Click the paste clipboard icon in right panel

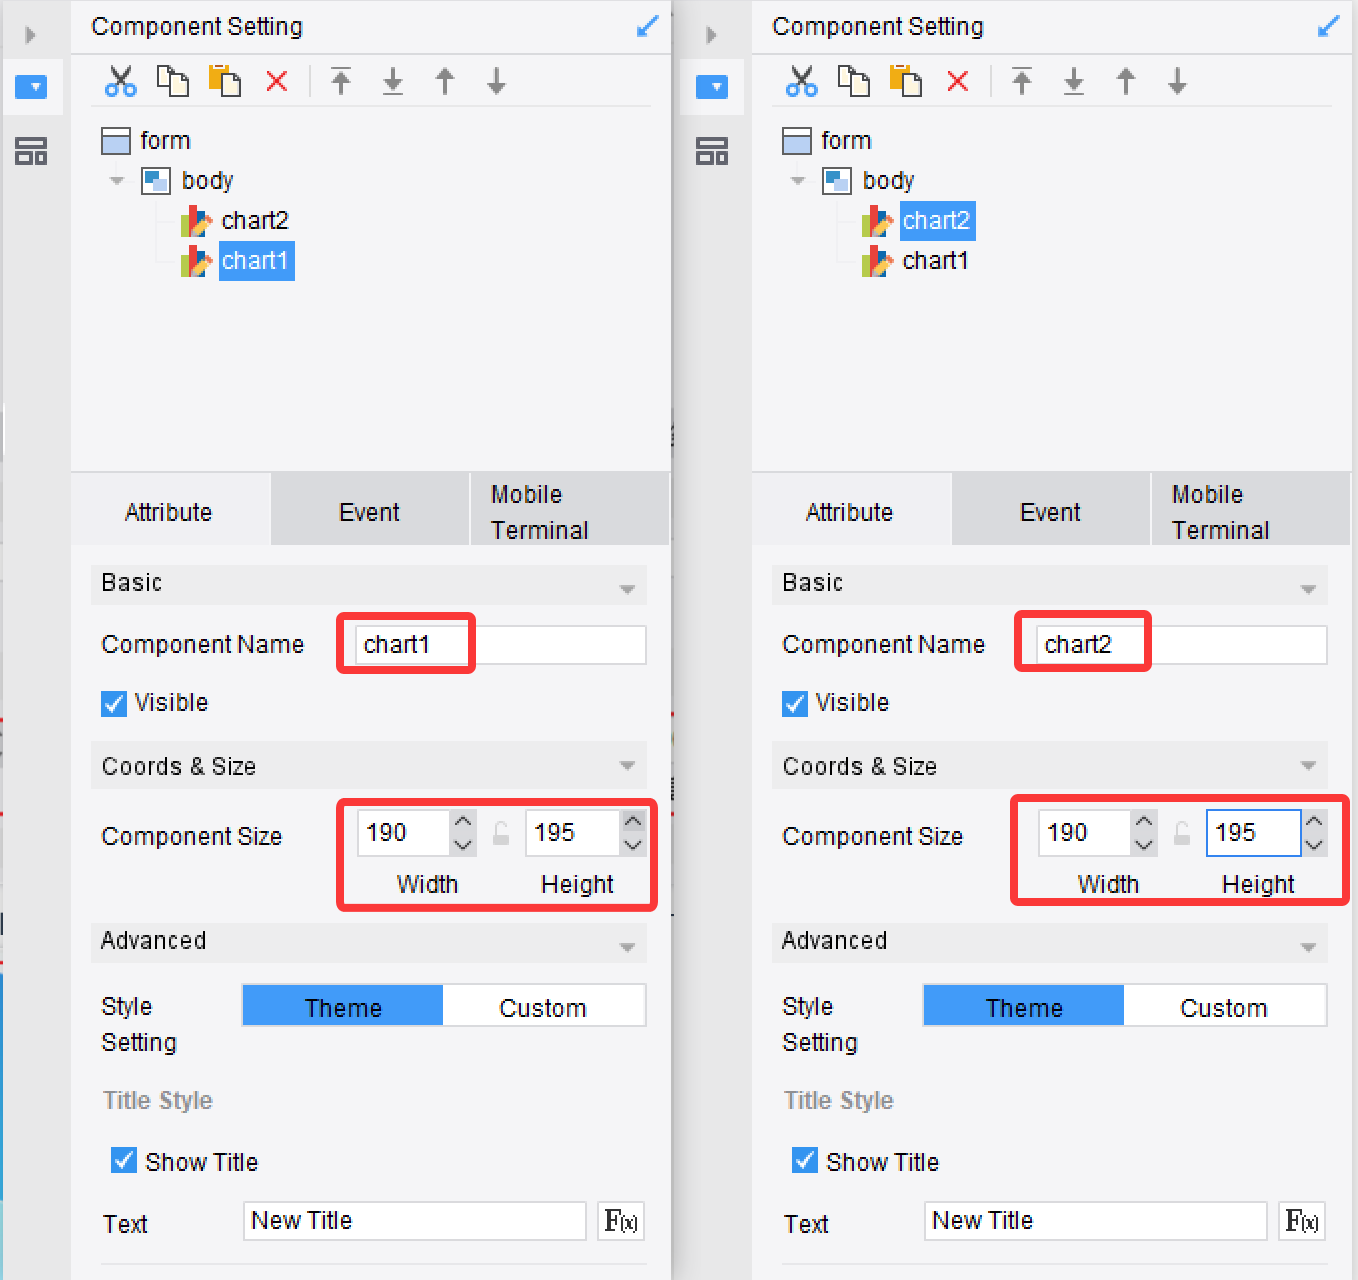tap(905, 81)
